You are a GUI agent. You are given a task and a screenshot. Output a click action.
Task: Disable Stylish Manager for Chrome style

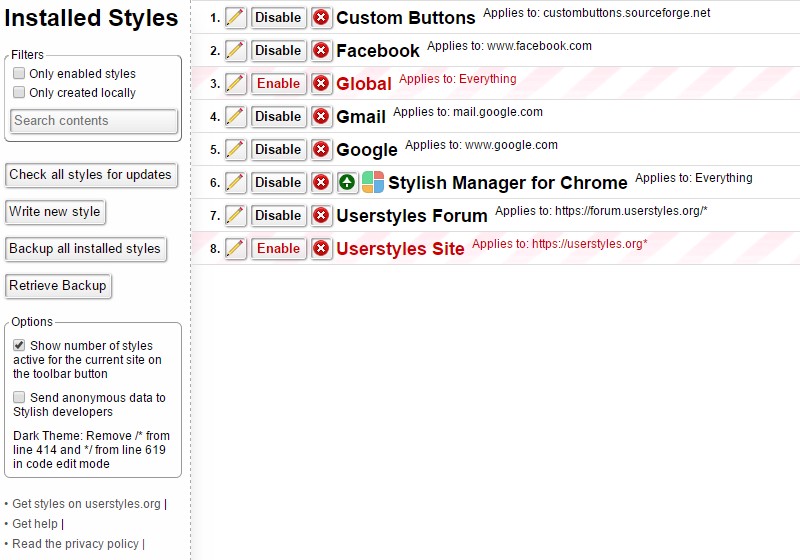(278, 183)
